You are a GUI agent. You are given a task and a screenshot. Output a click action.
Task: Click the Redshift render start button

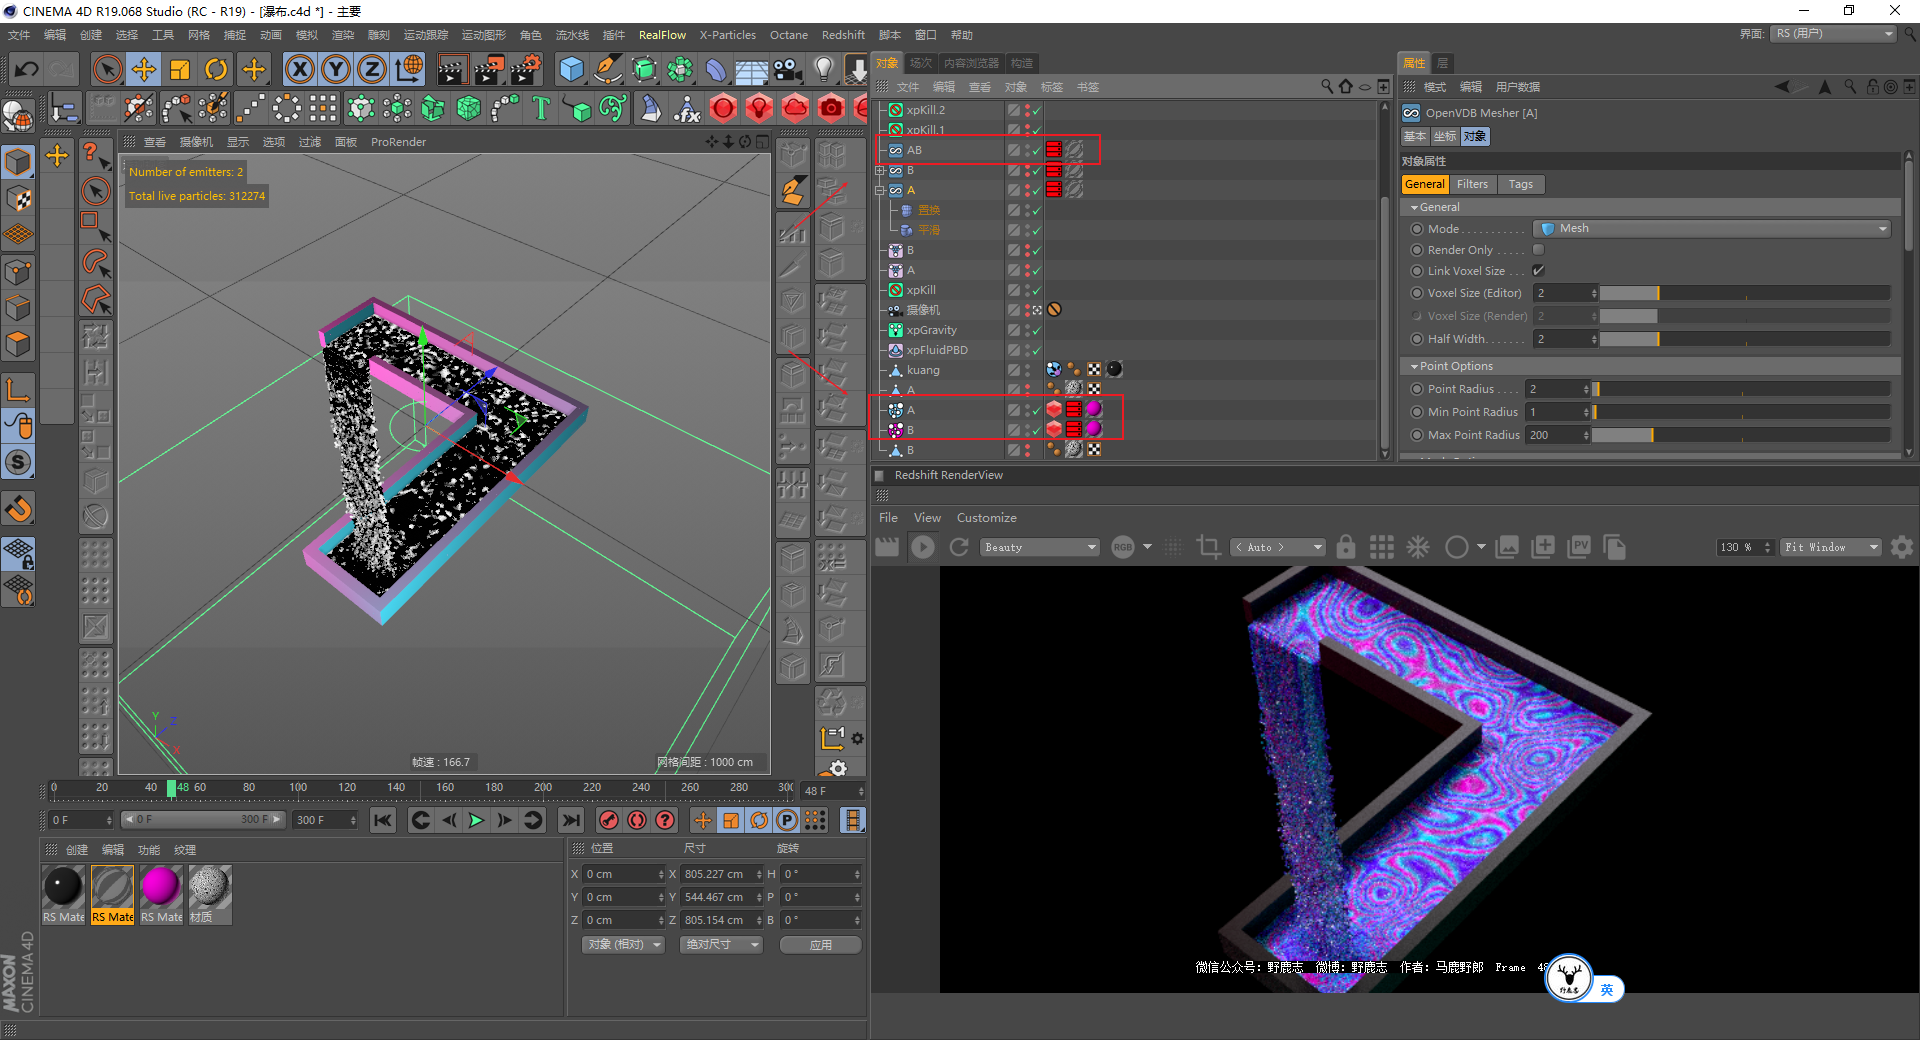(923, 547)
